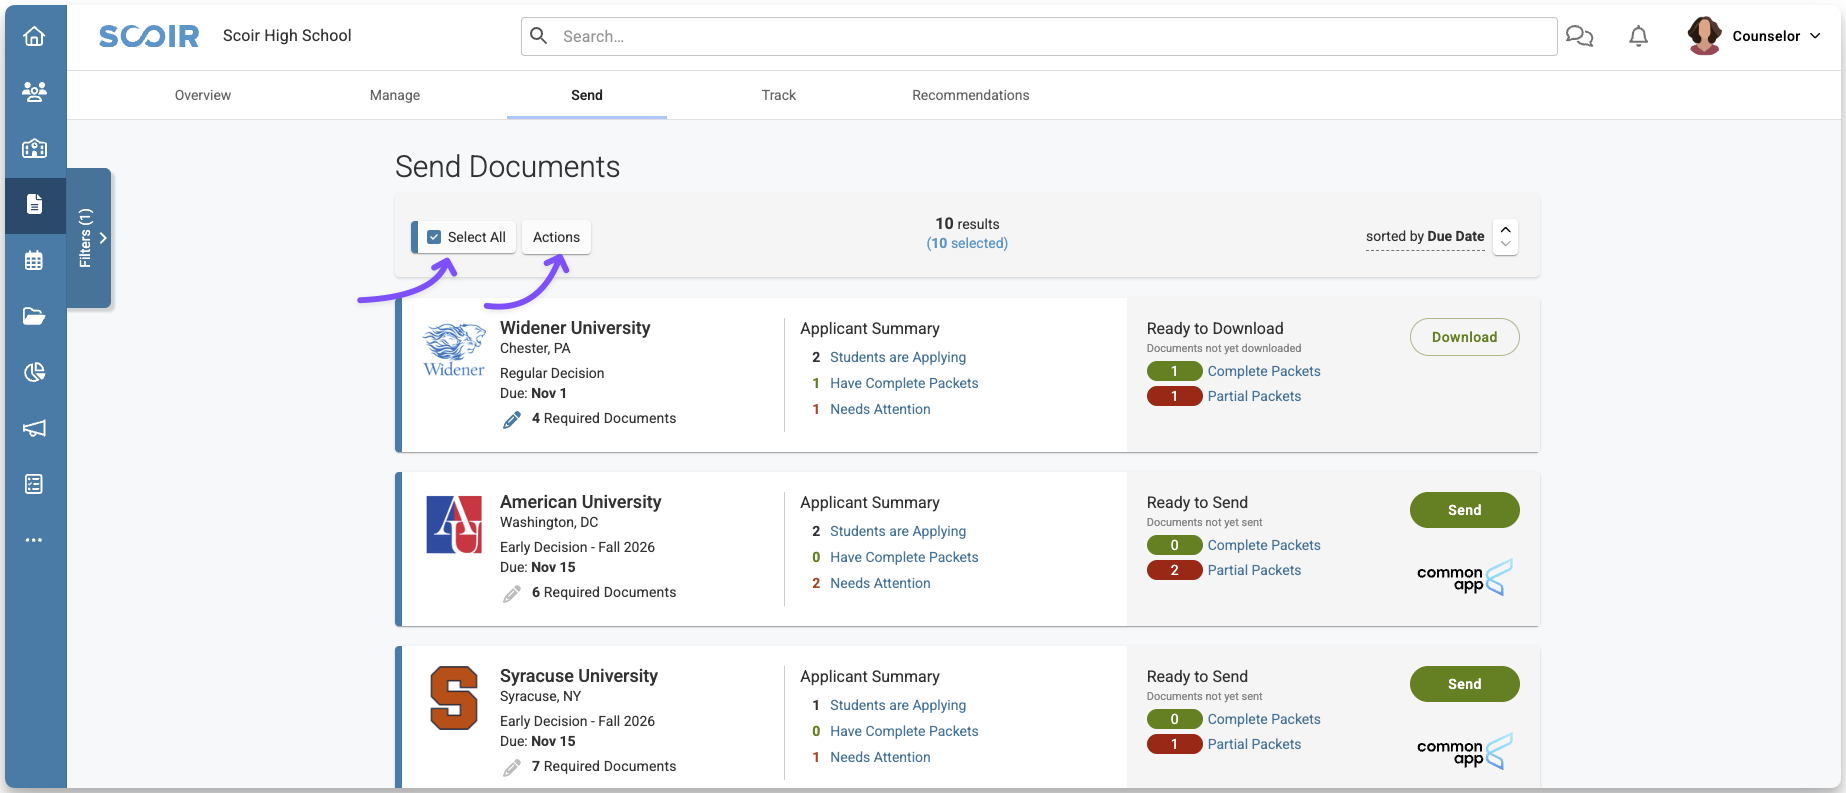Viewport: 1846px width, 793px height.
Task: Click the Syracuse University logo
Action: (454, 698)
